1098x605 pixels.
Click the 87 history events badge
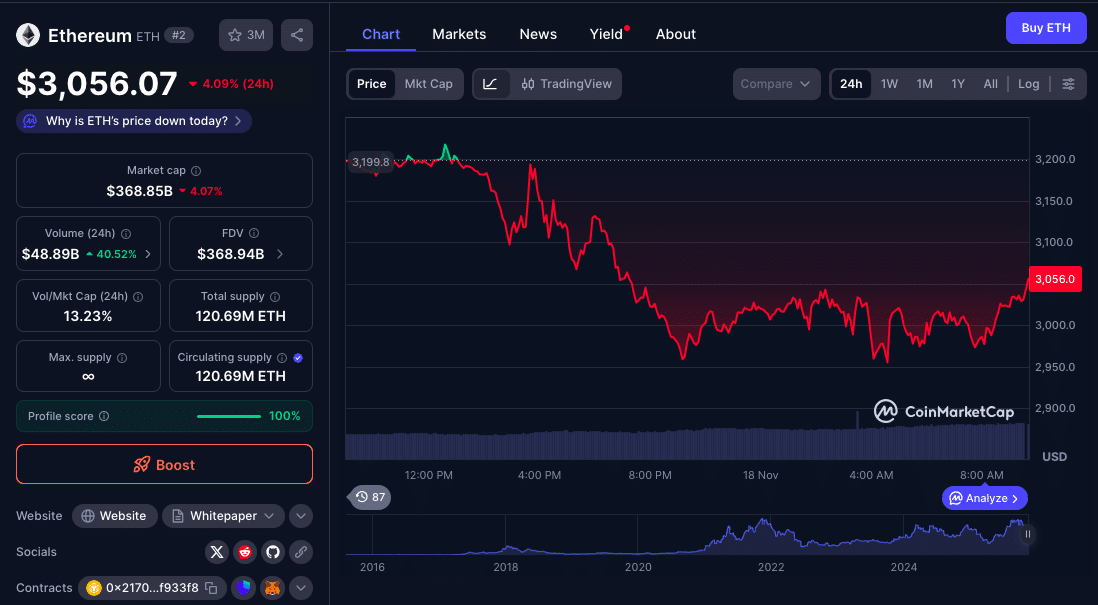tap(370, 497)
